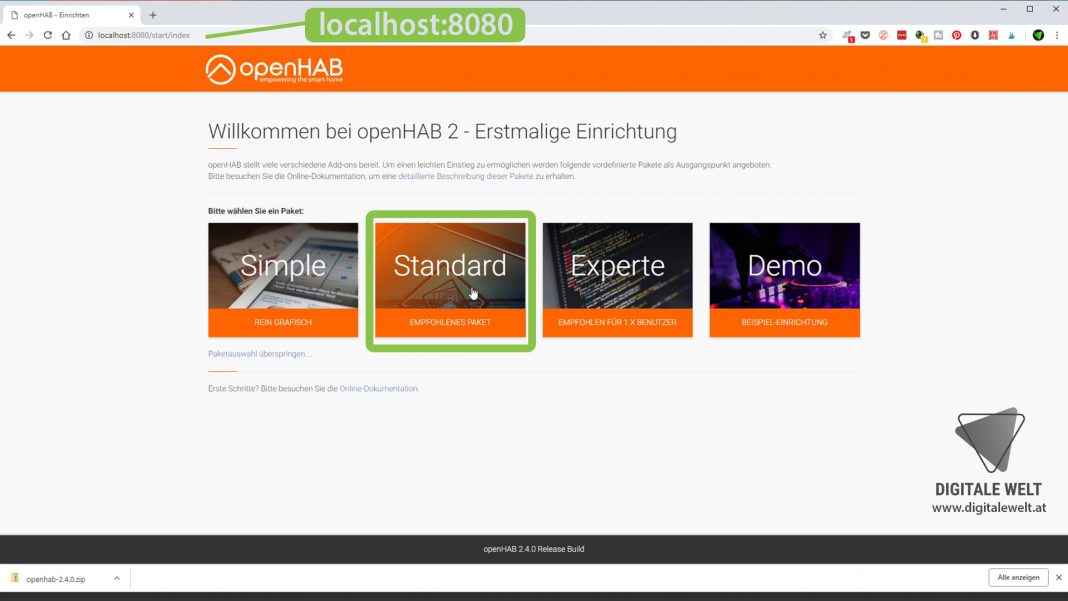Select the Demo Beispiel-Einrichtung package
Image resolution: width=1068 pixels, height=601 pixels.
pyautogui.click(x=784, y=280)
